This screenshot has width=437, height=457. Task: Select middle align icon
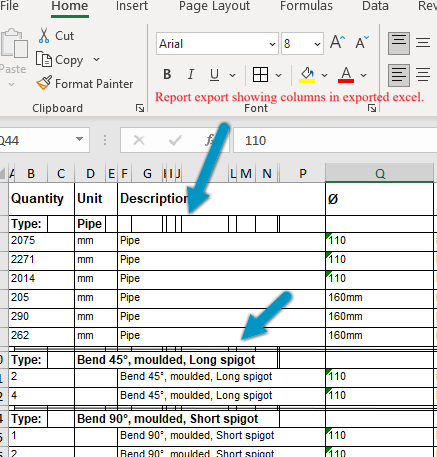423,43
